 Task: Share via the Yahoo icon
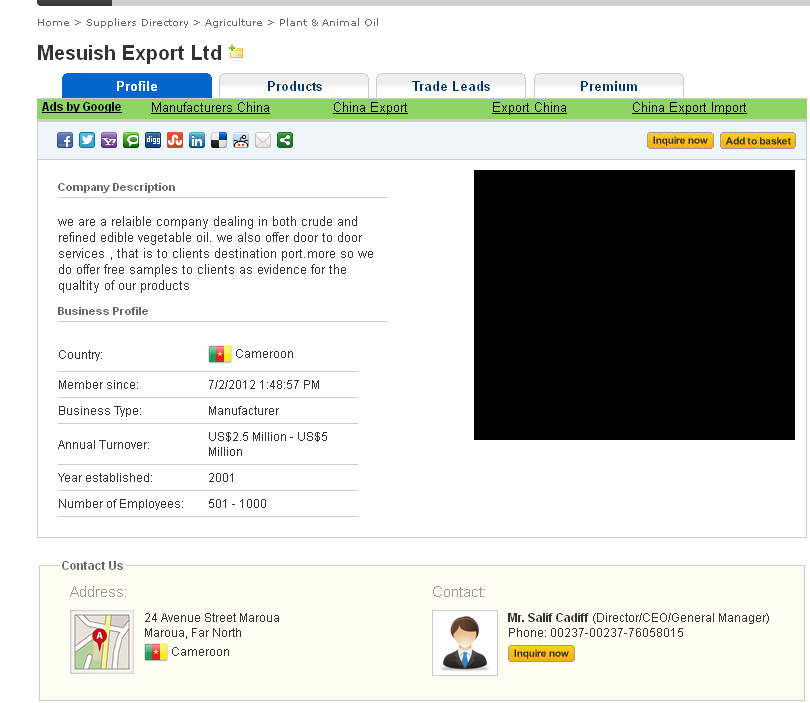coord(109,141)
